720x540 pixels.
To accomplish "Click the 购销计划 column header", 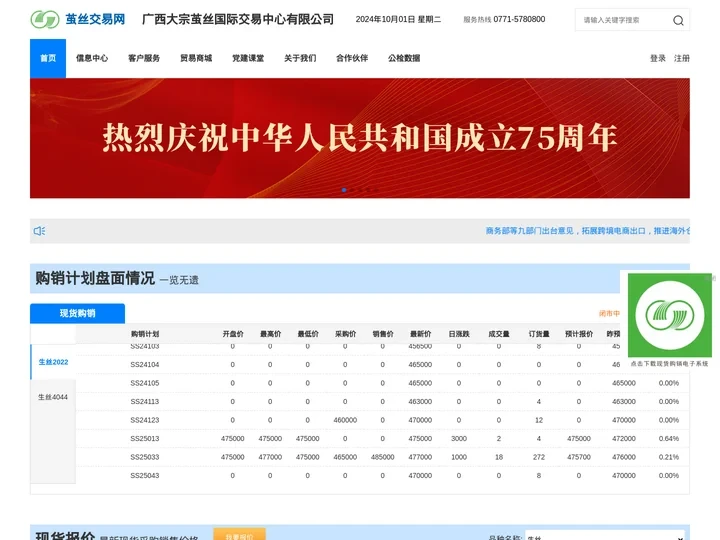I will 145,334.
